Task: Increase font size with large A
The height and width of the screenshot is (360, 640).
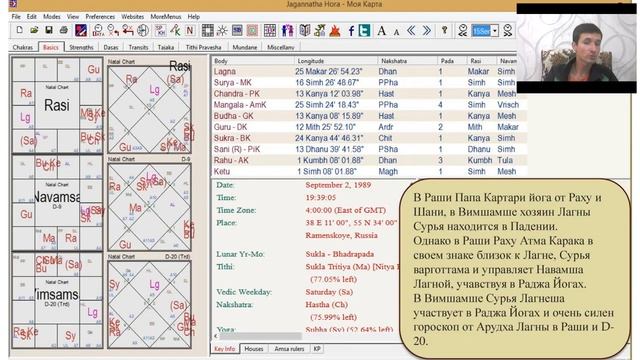Action: [381, 31]
